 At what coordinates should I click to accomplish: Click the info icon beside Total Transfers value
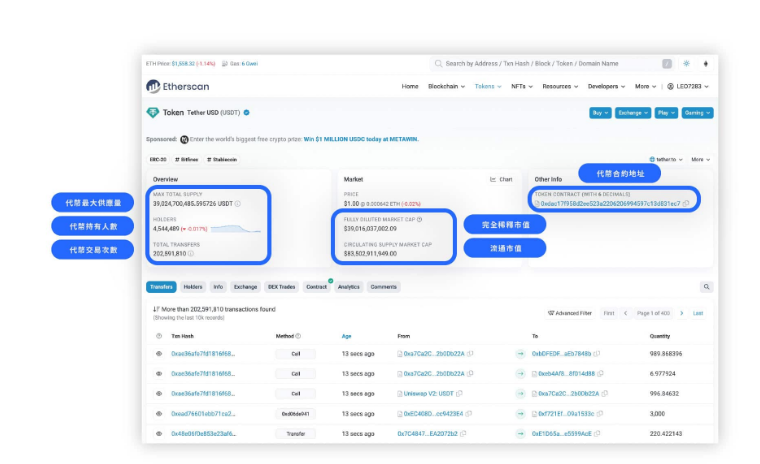pos(191,254)
